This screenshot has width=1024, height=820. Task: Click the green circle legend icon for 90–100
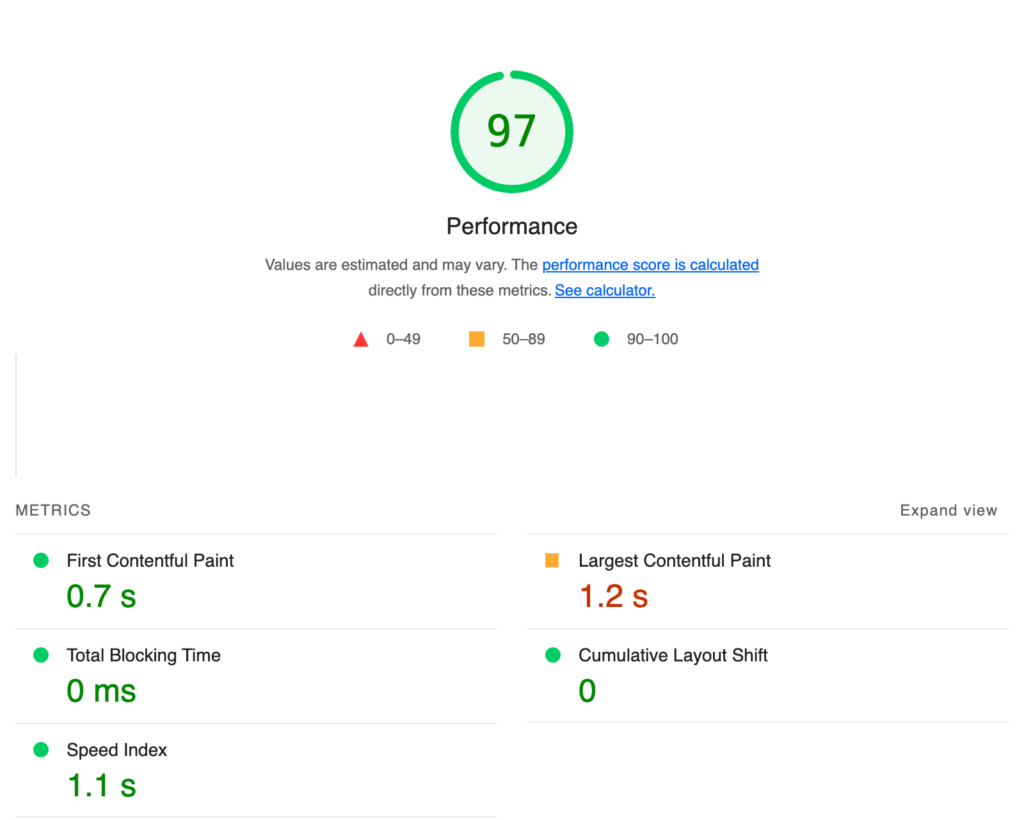pyautogui.click(x=601, y=339)
